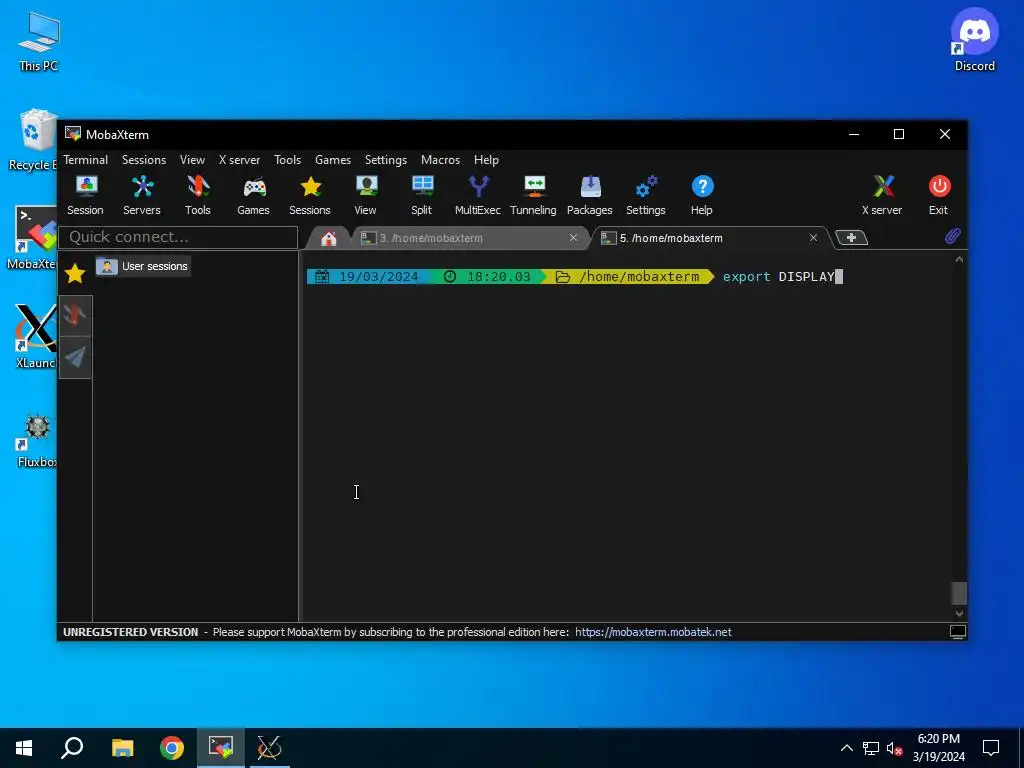Open the View menu in menu bar

point(192,160)
